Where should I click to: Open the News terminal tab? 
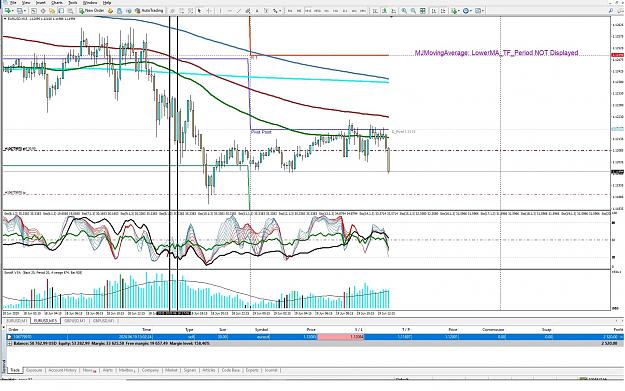(89, 370)
